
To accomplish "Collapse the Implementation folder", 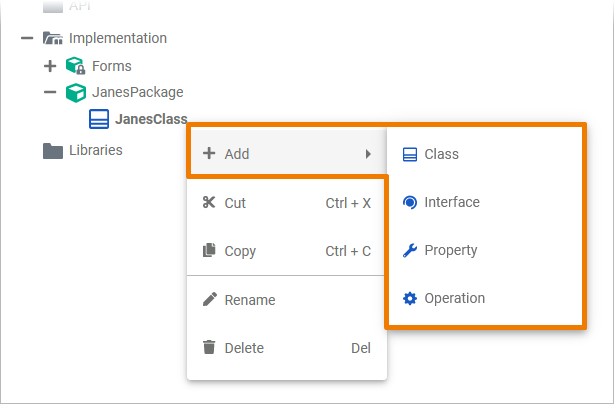I will point(27,38).
